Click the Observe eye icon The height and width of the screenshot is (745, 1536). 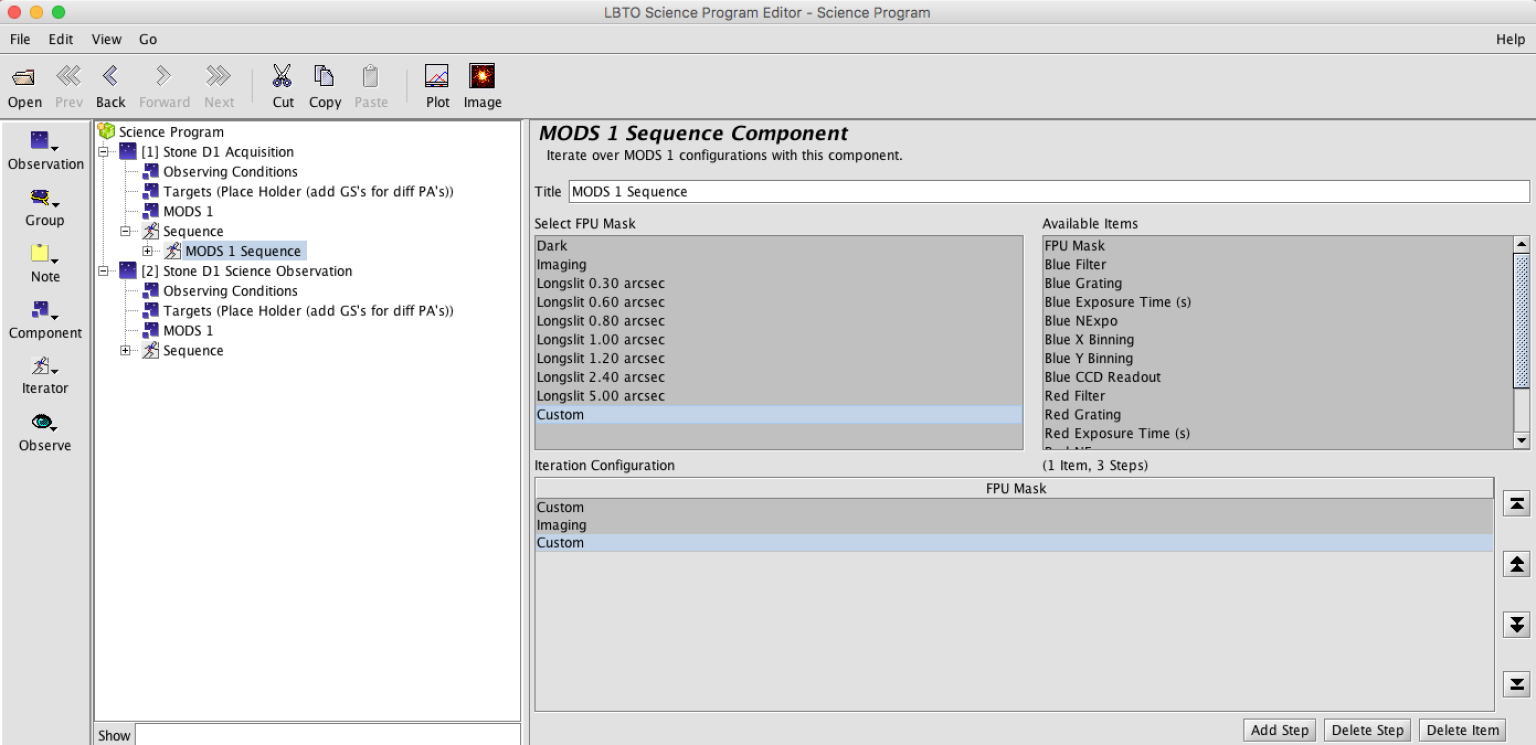tap(42, 423)
